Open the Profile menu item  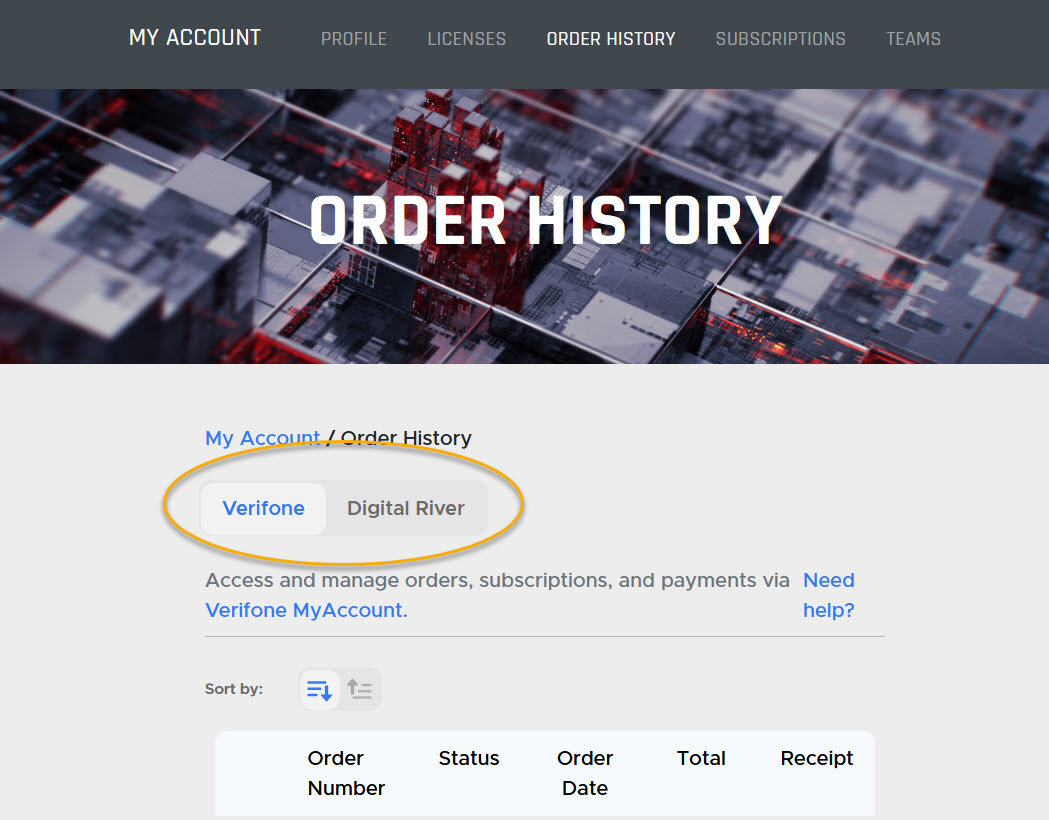354,39
